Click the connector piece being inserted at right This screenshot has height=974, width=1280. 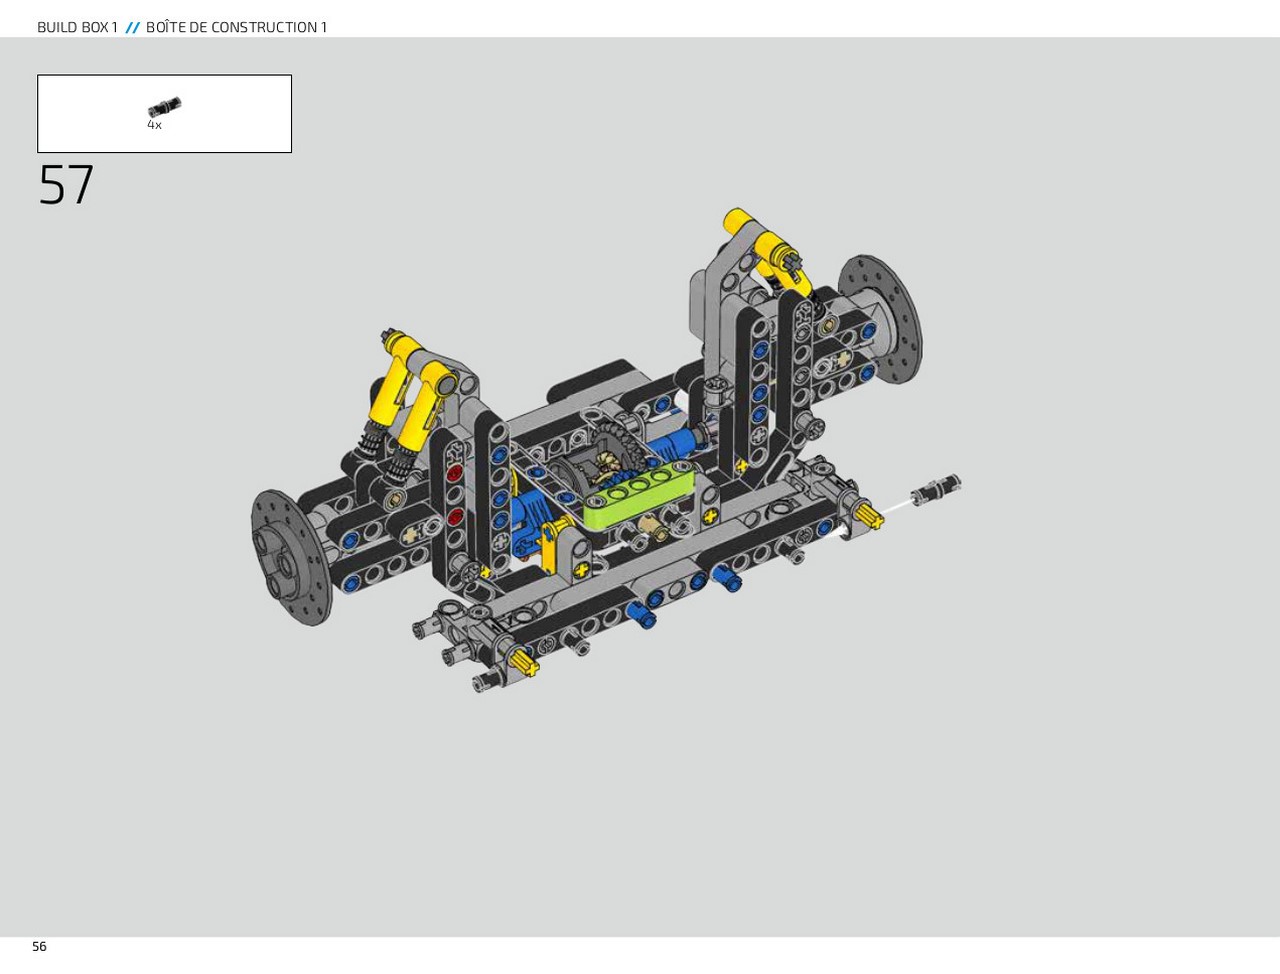point(936,489)
